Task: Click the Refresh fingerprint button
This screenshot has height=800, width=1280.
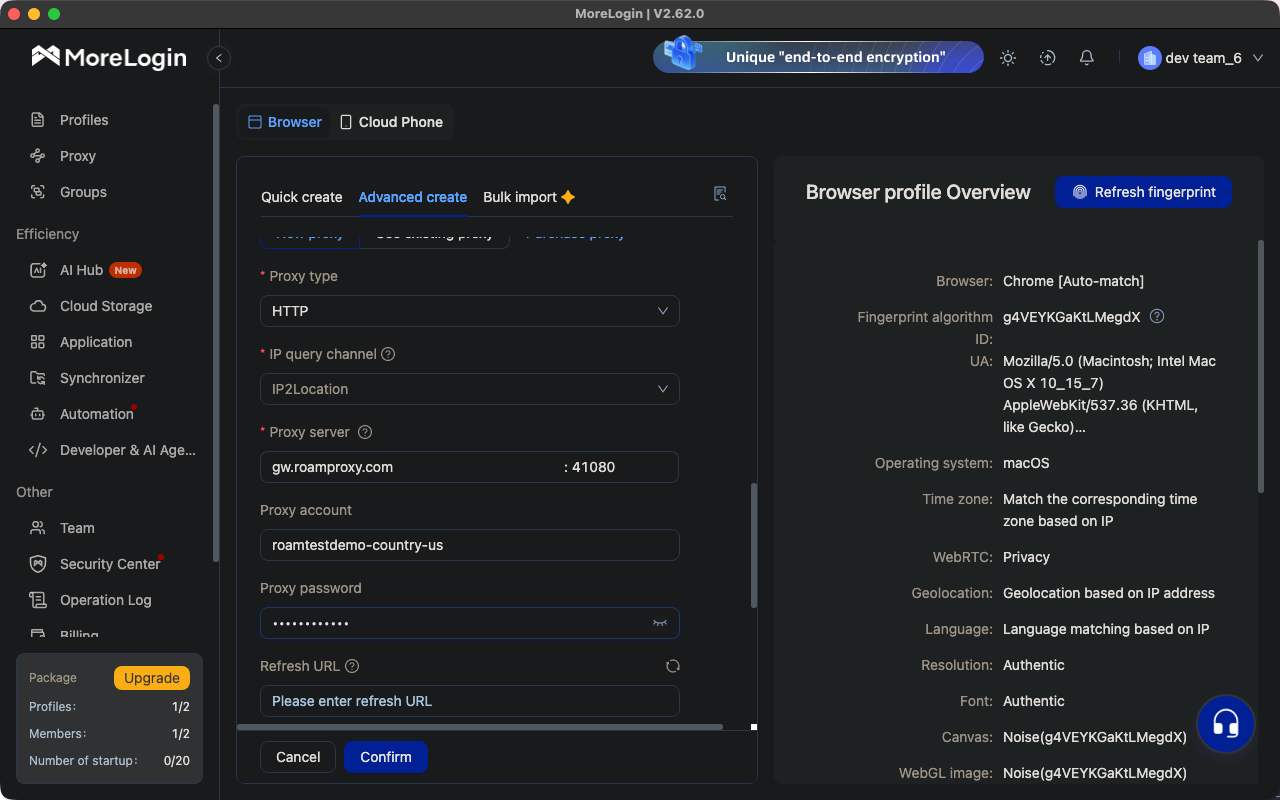Action: [1144, 192]
